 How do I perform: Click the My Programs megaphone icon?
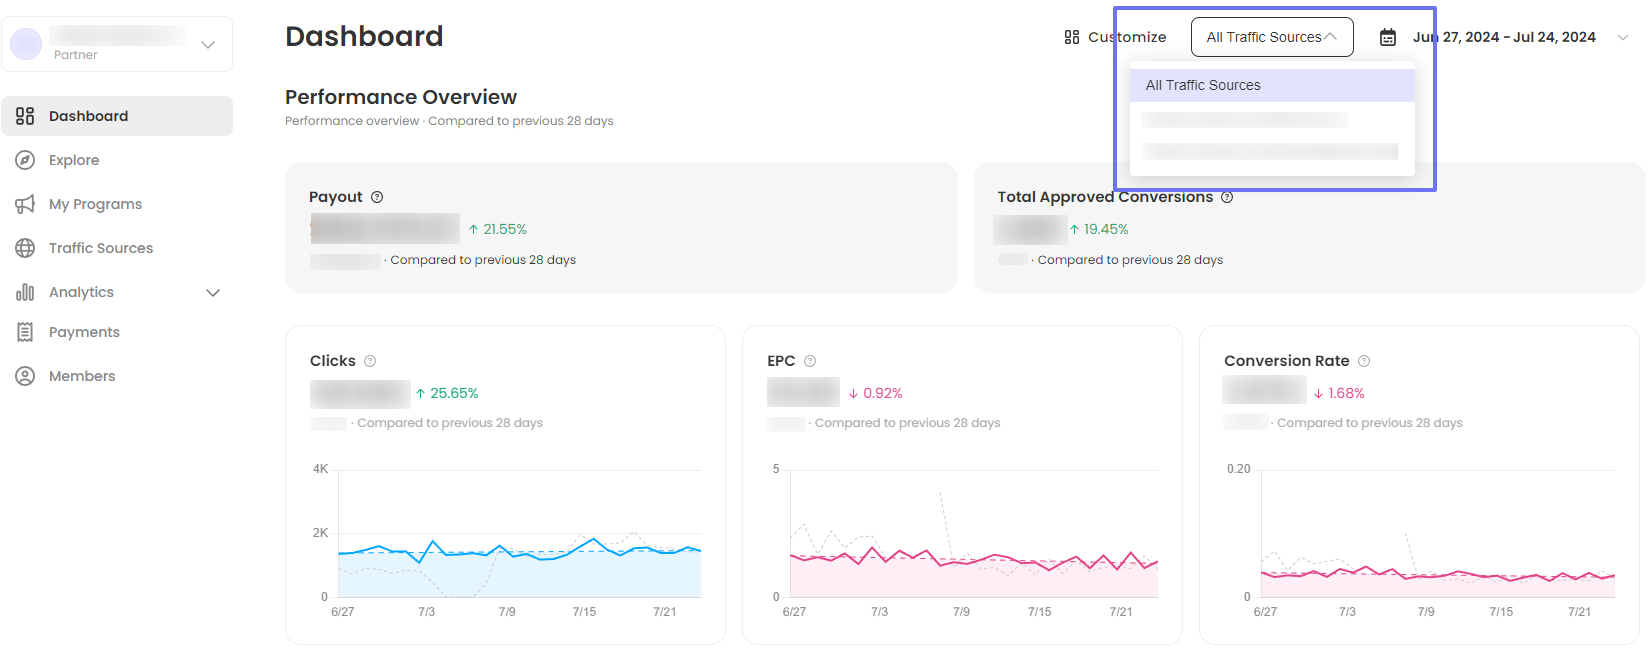click(x=25, y=204)
